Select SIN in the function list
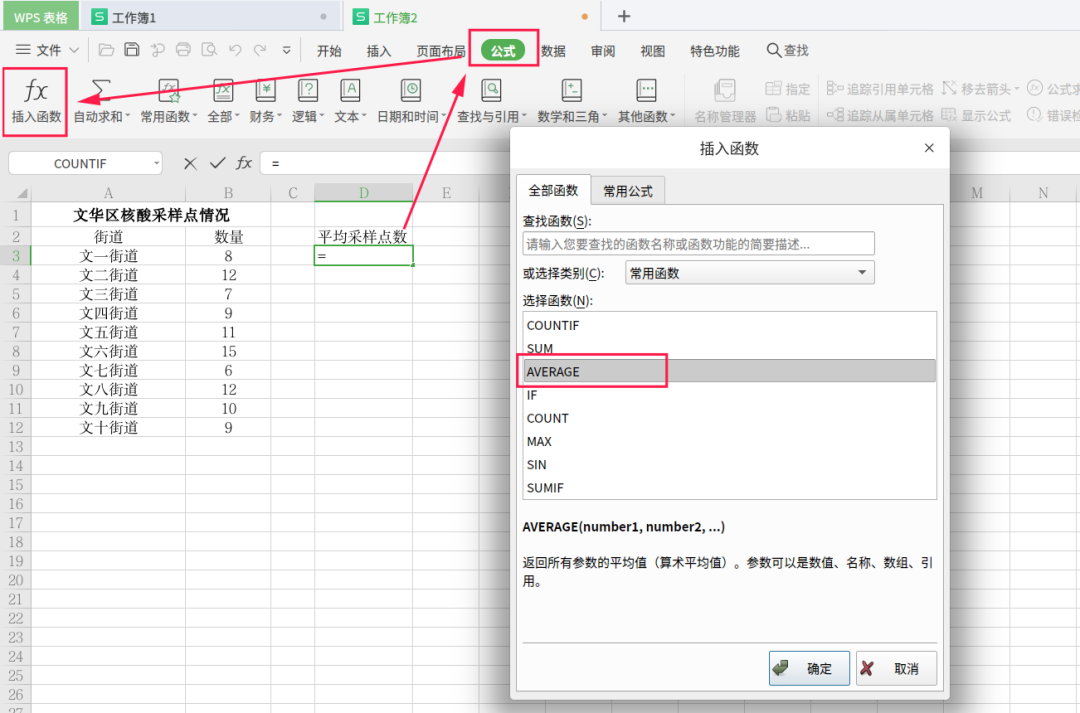This screenshot has height=713, width=1080. (x=729, y=464)
